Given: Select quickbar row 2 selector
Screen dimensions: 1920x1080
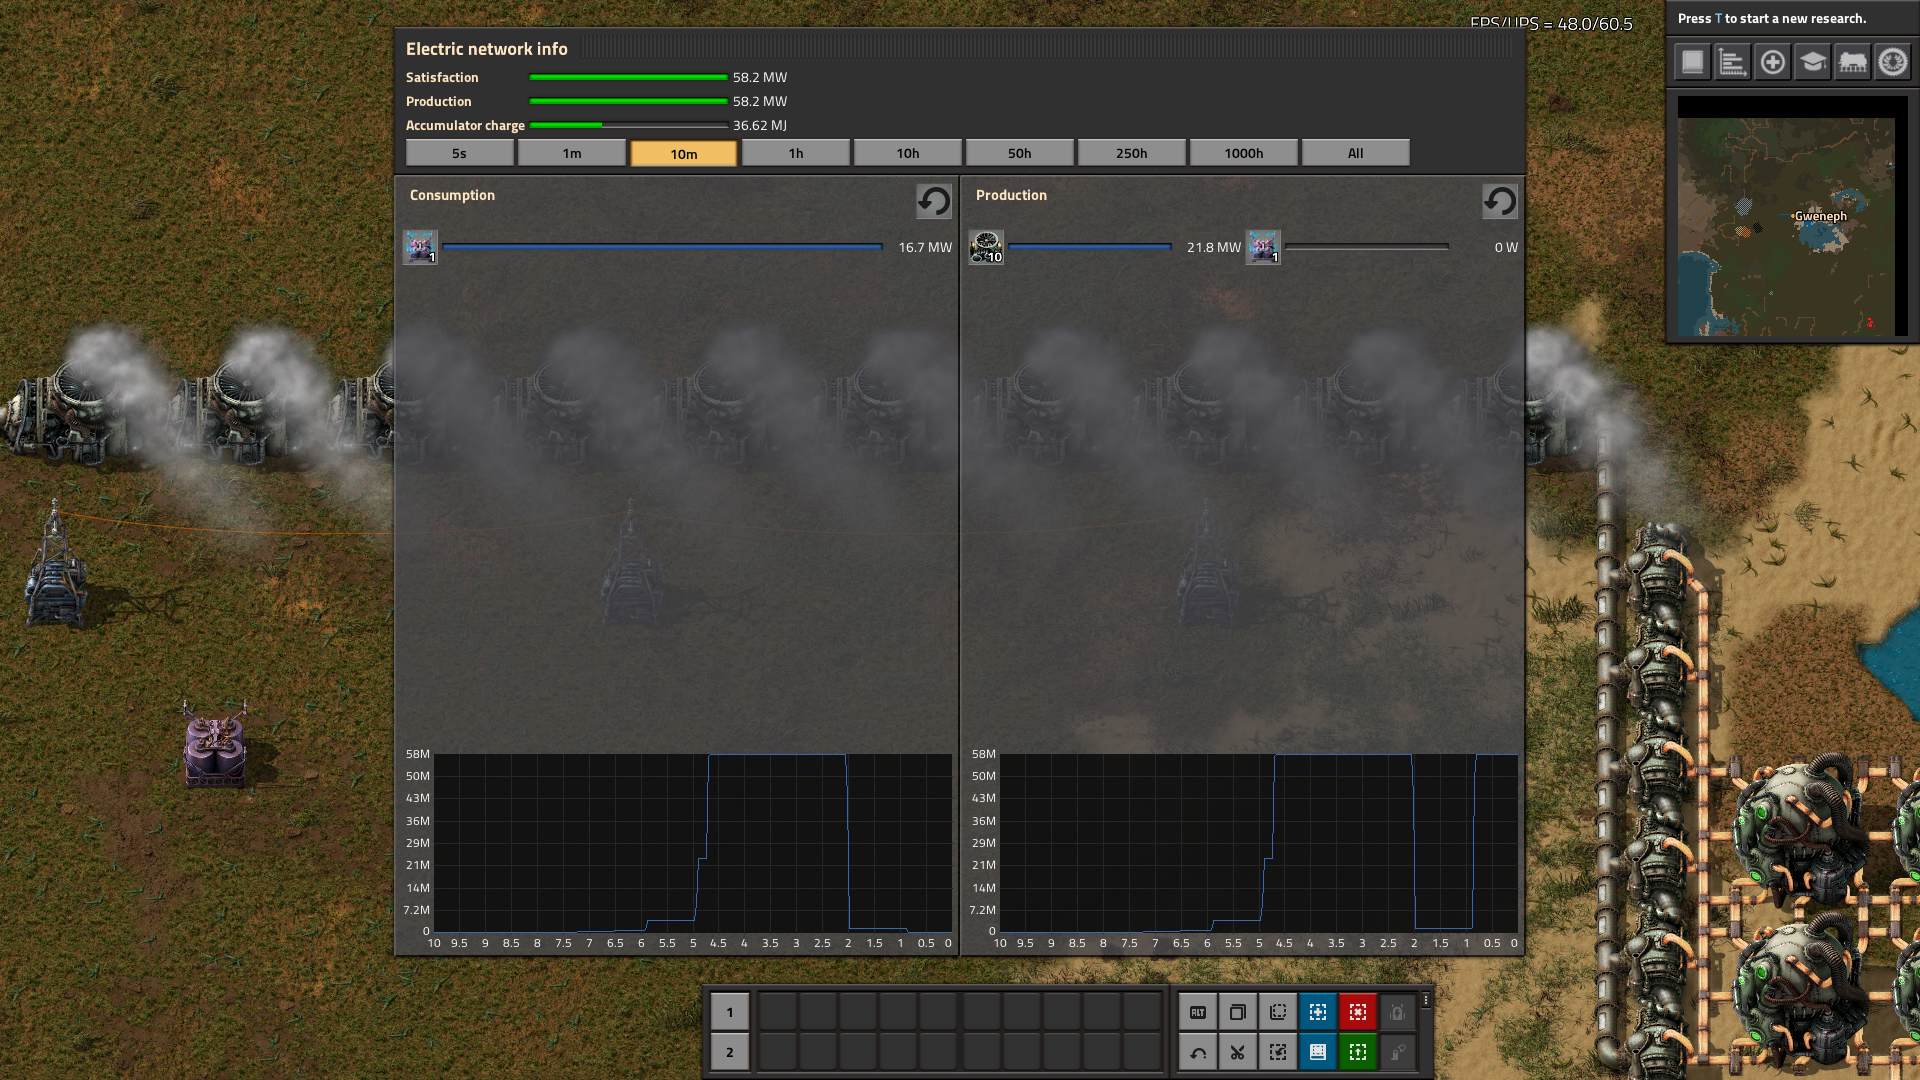Looking at the screenshot, I should [x=729, y=1052].
